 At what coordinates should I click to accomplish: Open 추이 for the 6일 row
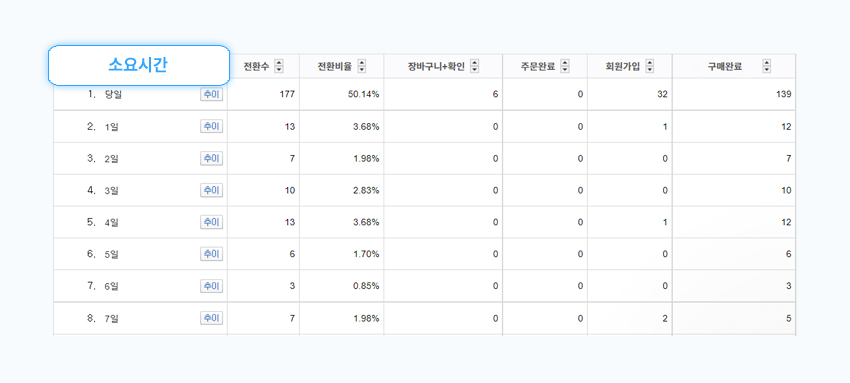pyautogui.click(x=211, y=286)
